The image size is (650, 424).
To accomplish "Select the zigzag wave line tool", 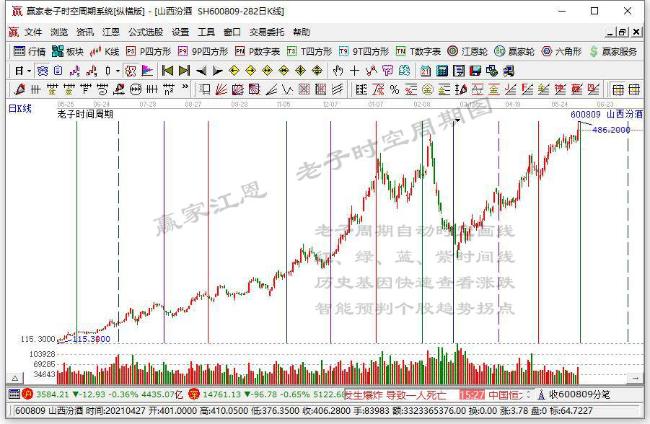I will point(287,89).
